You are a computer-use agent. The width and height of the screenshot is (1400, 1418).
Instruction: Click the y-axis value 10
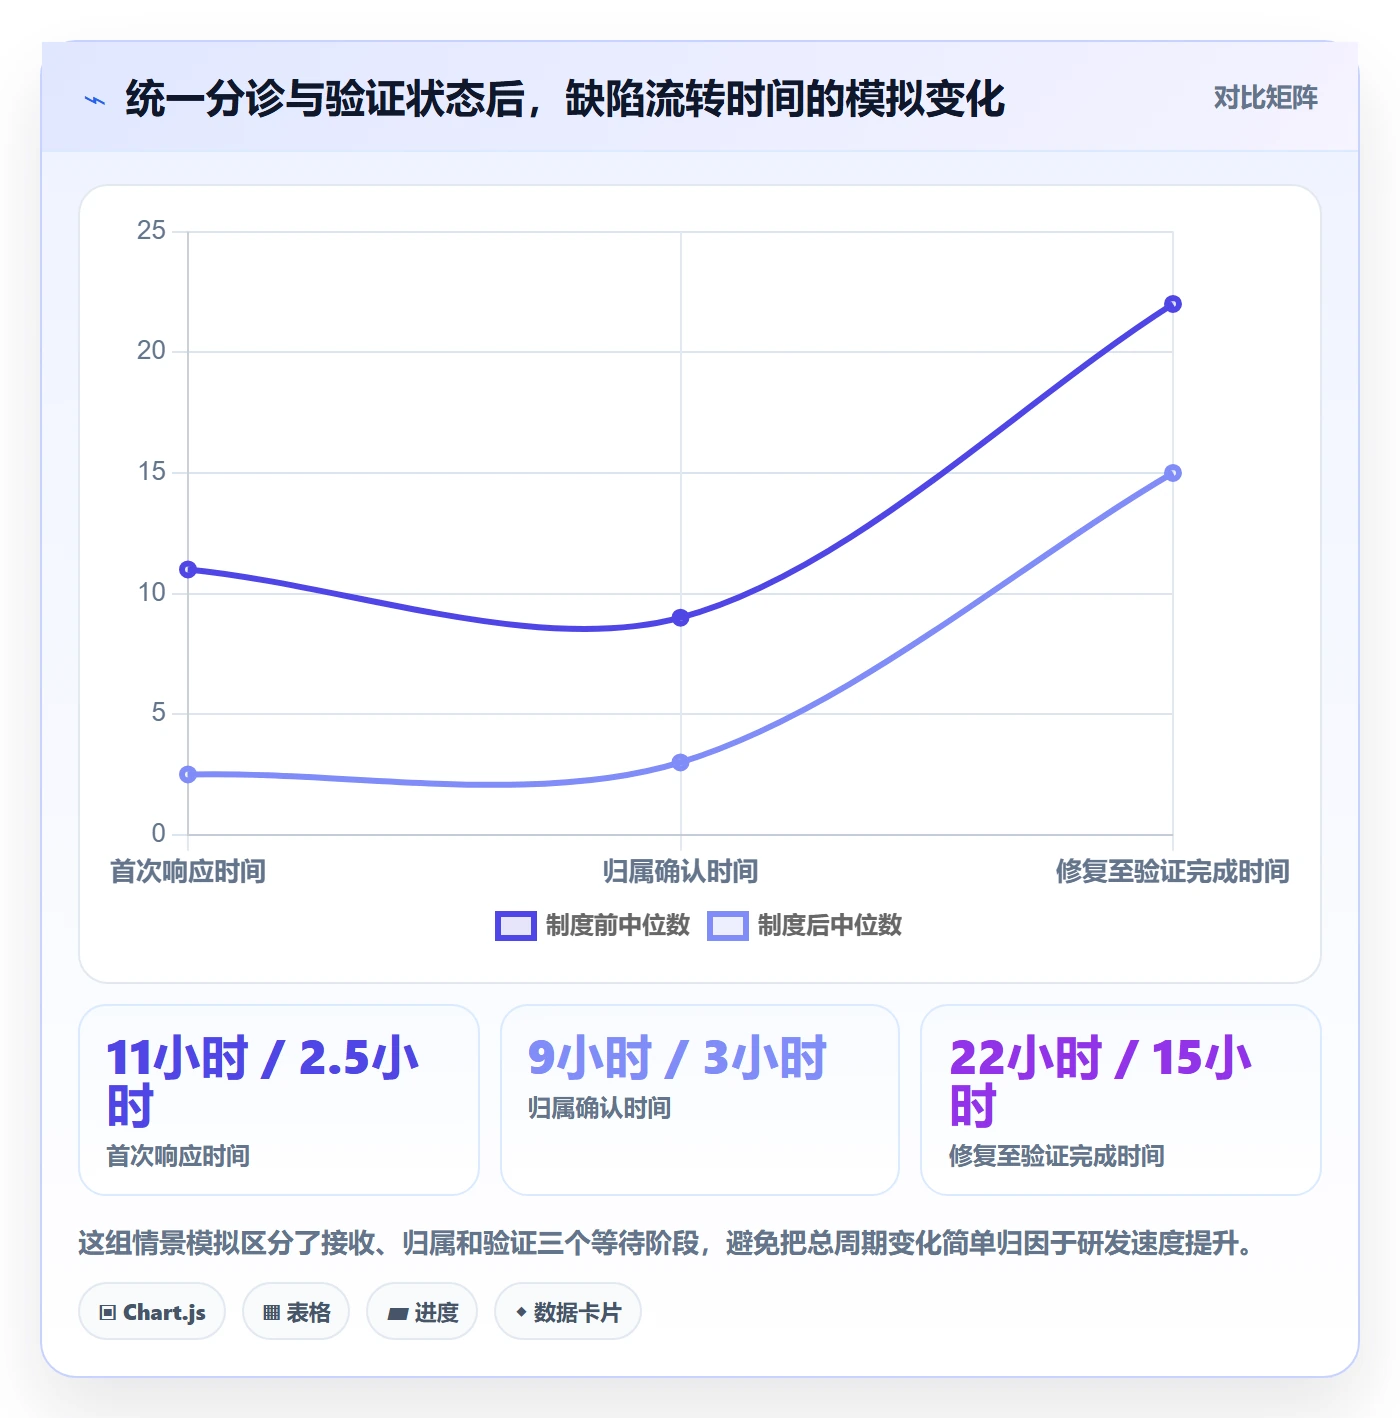click(151, 593)
